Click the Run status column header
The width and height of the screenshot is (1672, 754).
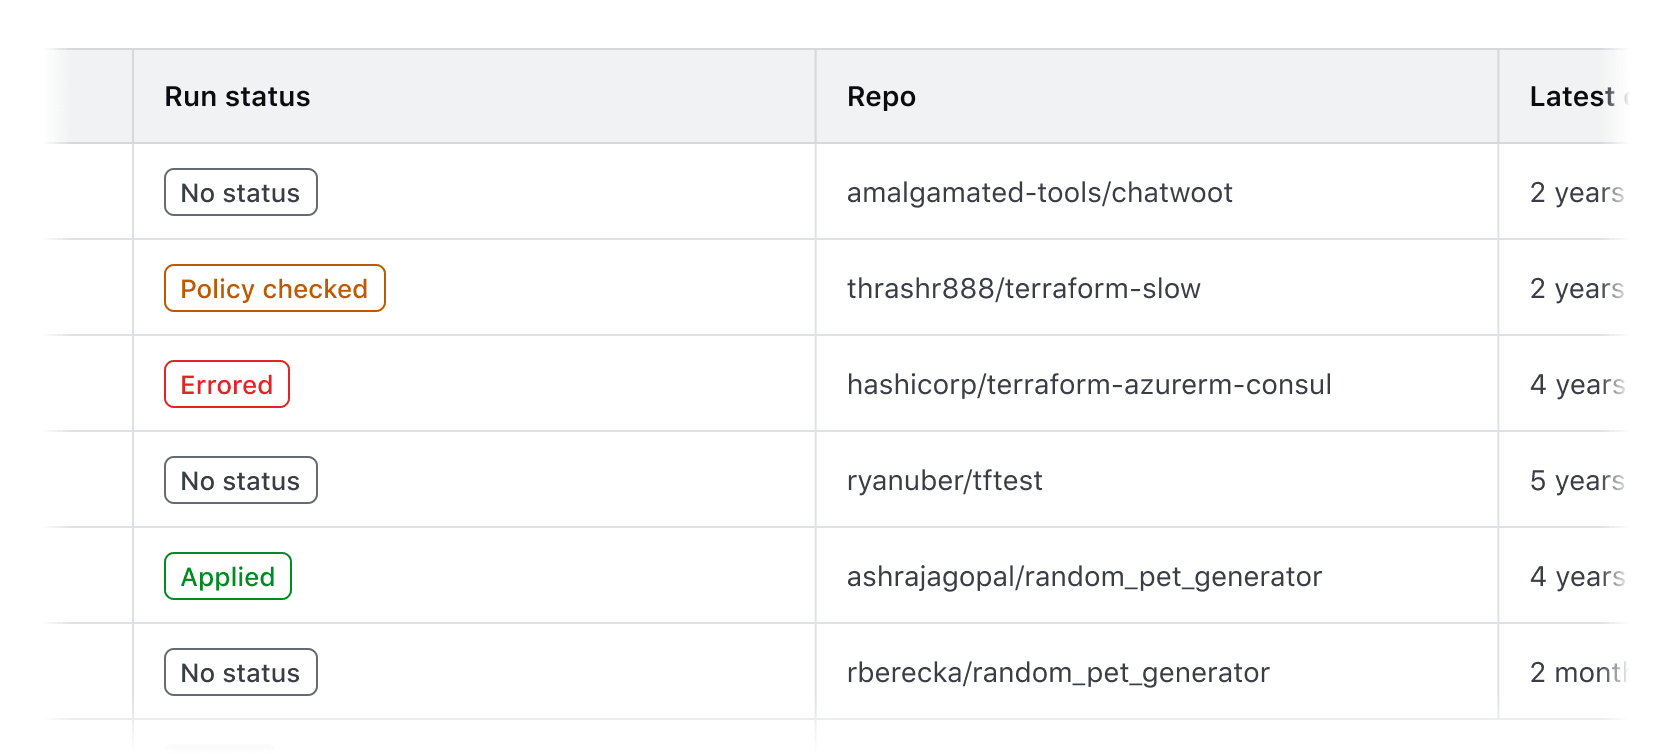click(237, 97)
